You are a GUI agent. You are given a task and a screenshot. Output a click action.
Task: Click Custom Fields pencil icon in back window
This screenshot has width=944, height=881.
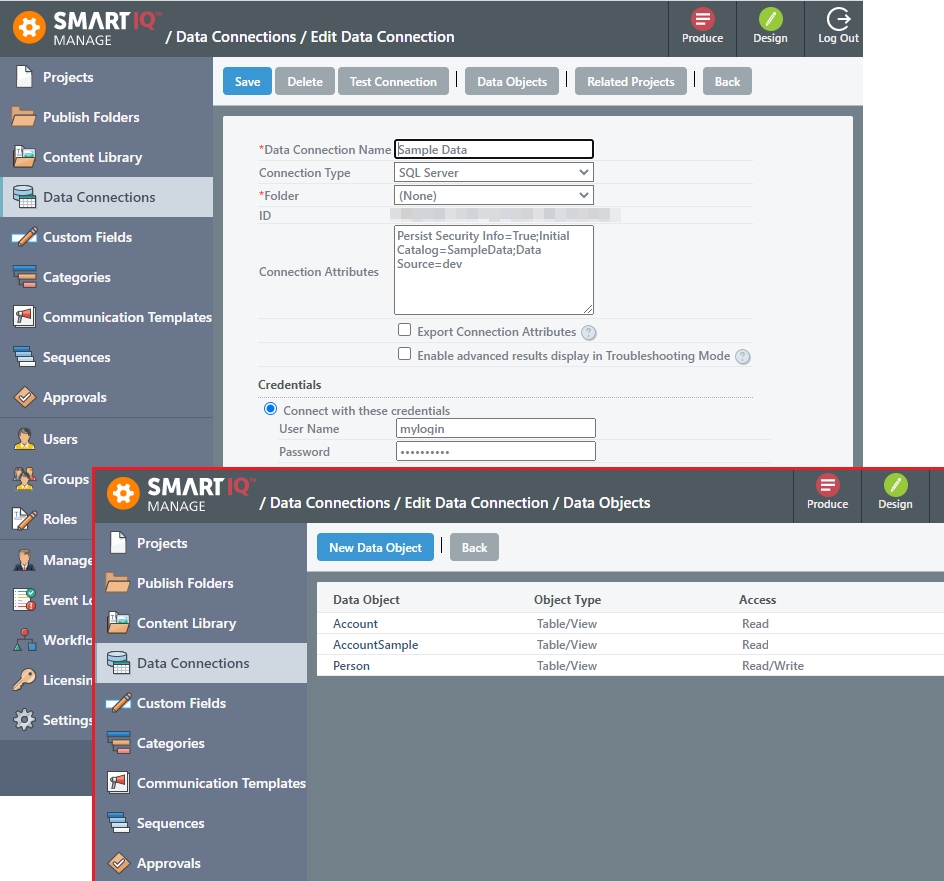click(x=24, y=237)
